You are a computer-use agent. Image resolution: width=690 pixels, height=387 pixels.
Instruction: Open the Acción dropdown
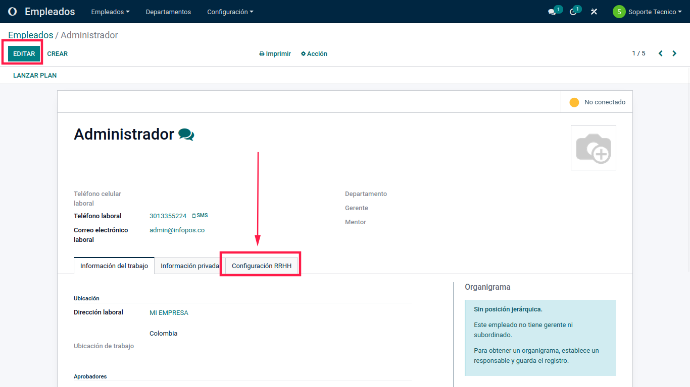coord(314,54)
